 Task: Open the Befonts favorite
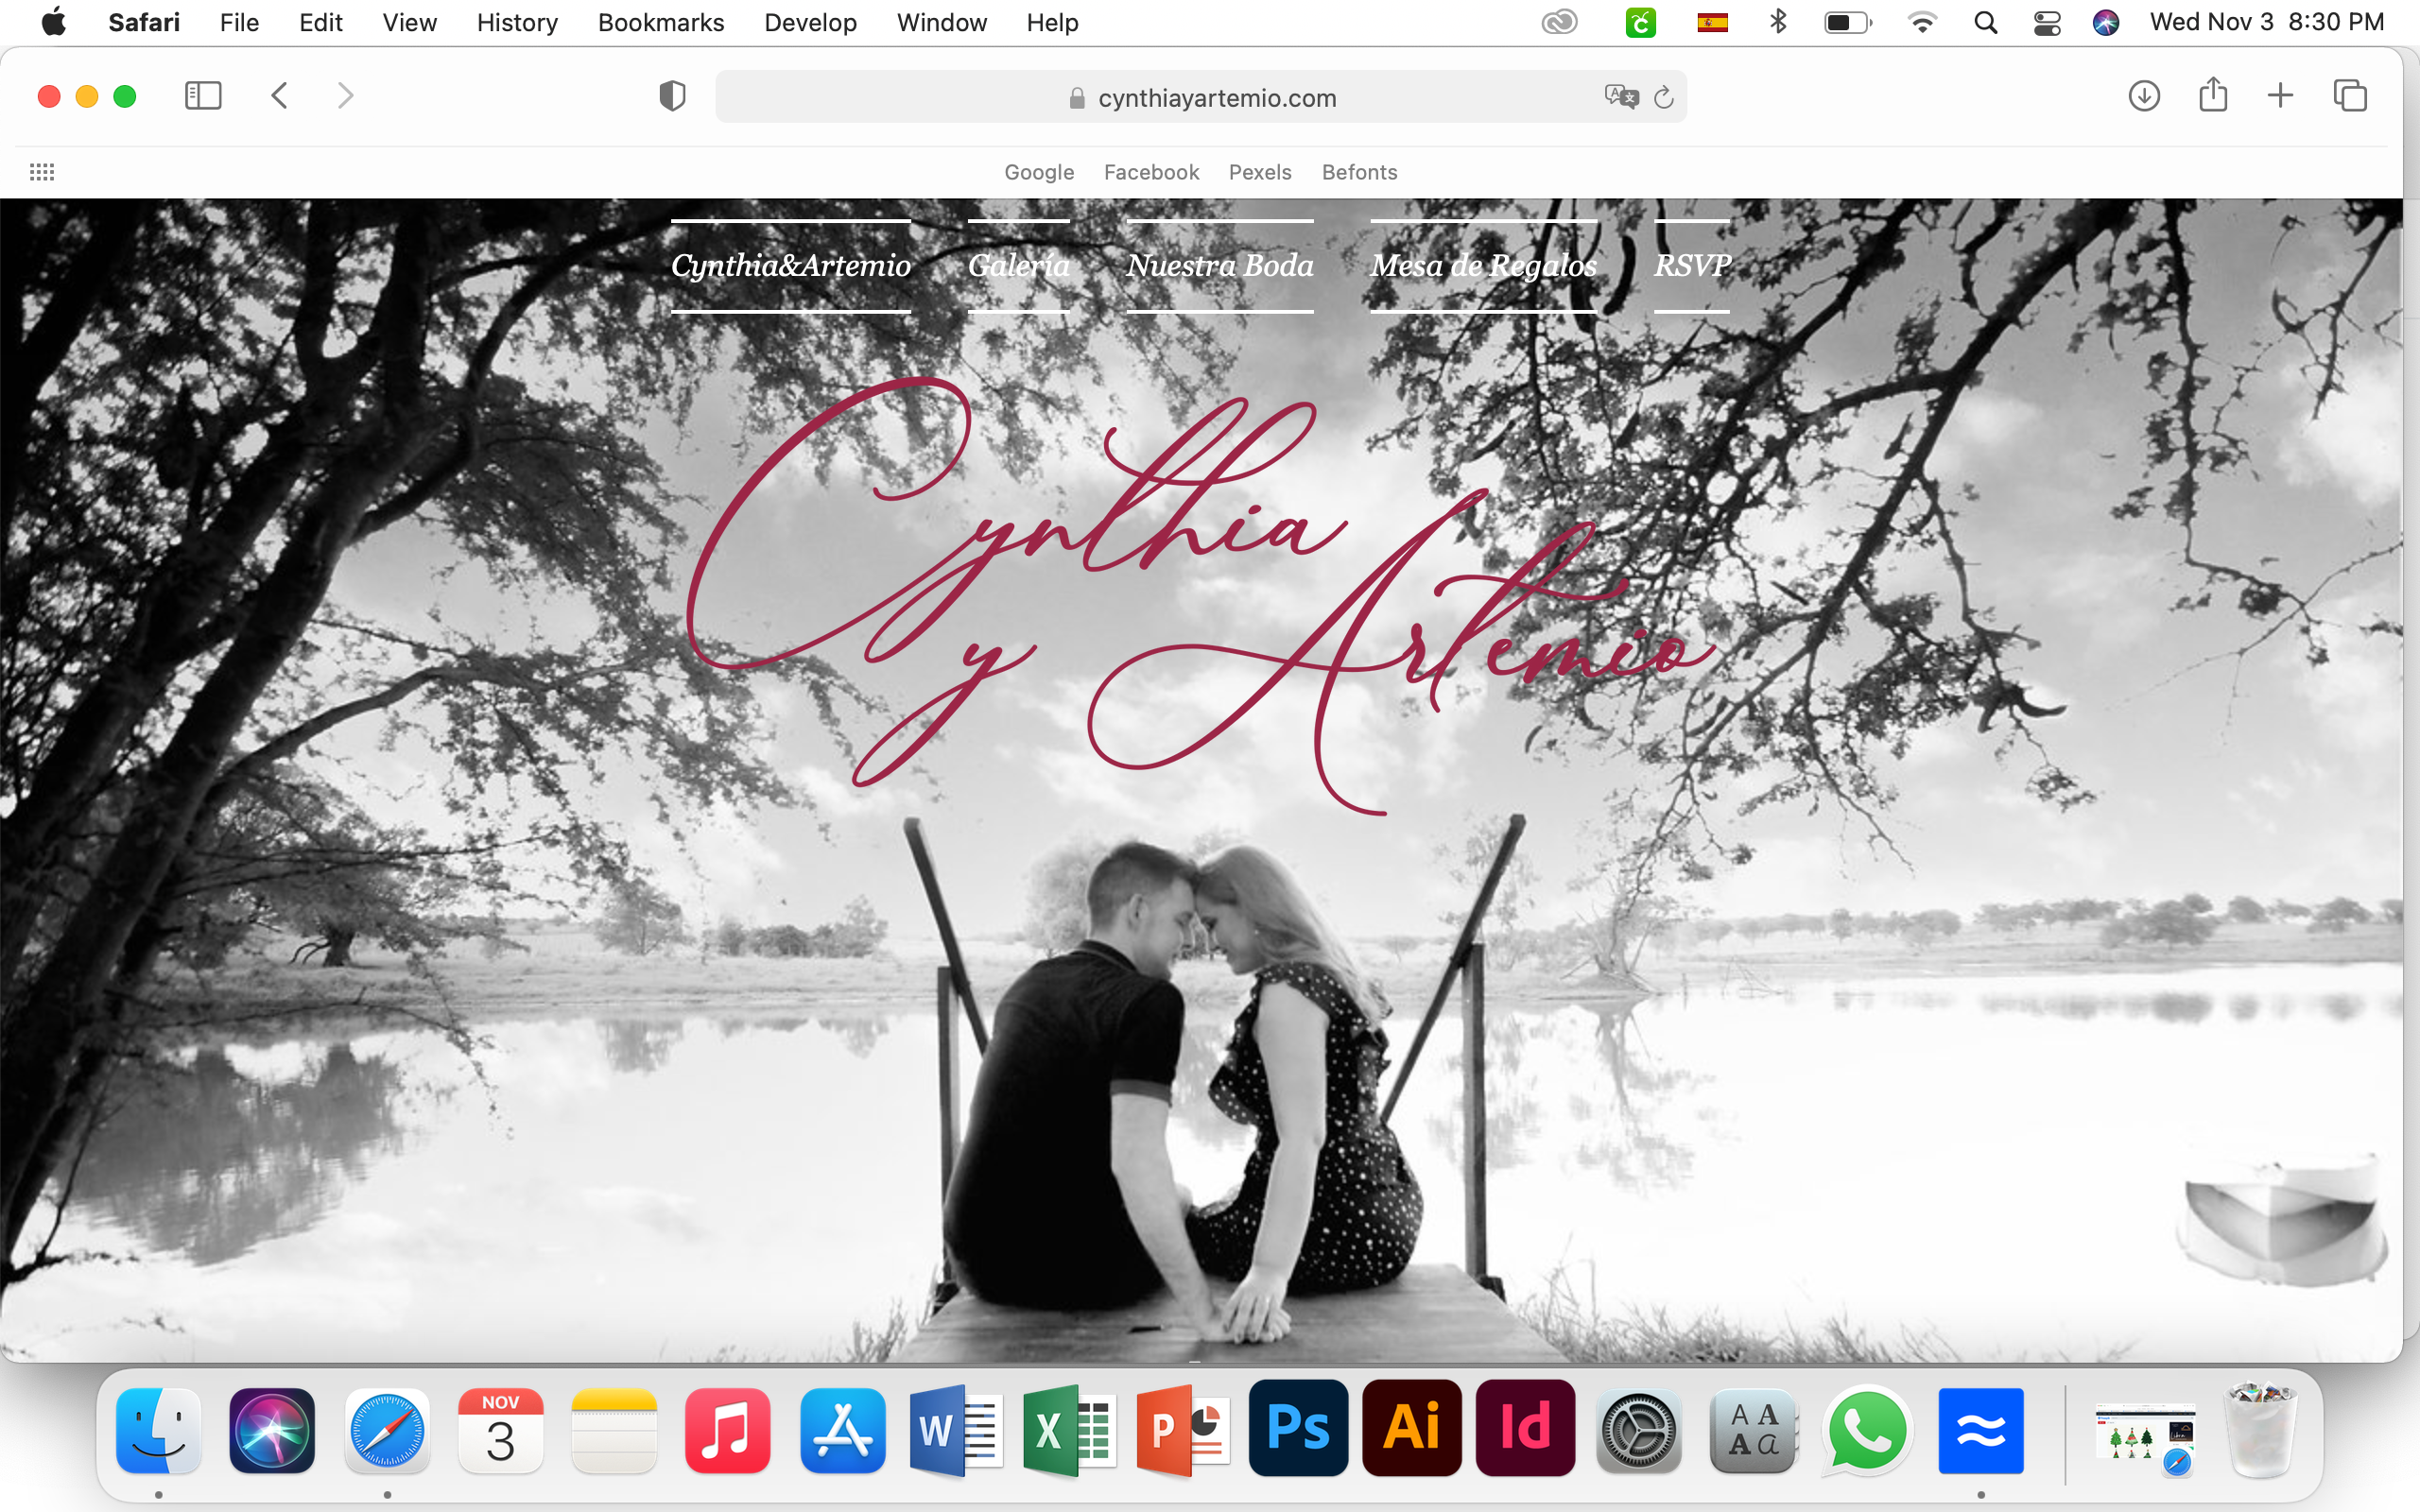(x=1358, y=171)
